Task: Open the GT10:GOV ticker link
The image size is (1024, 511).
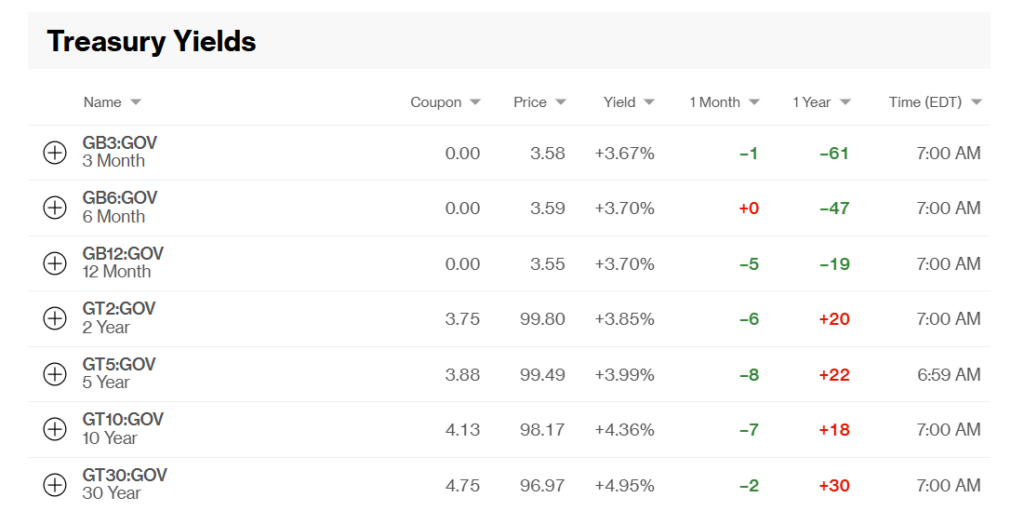Action: [123, 420]
